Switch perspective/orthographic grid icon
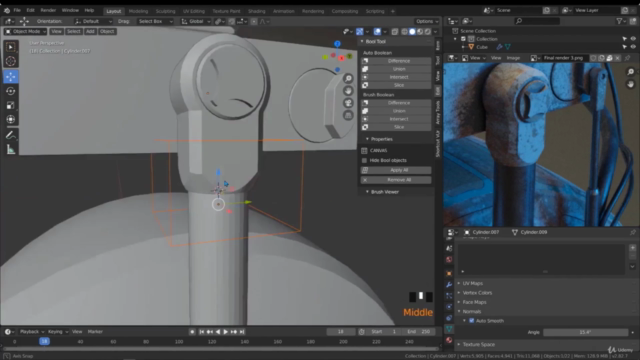 tap(348, 116)
